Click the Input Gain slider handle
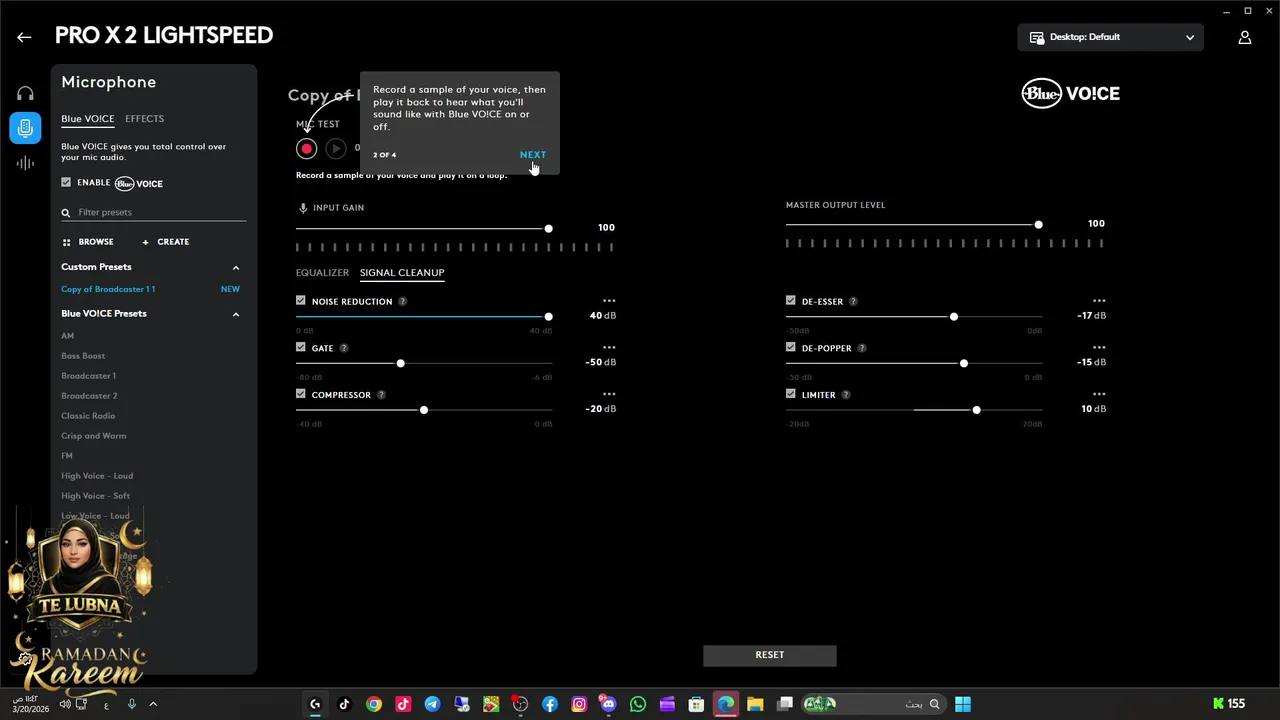Viewport: 1280px width, 720px height. click(548, 229)
